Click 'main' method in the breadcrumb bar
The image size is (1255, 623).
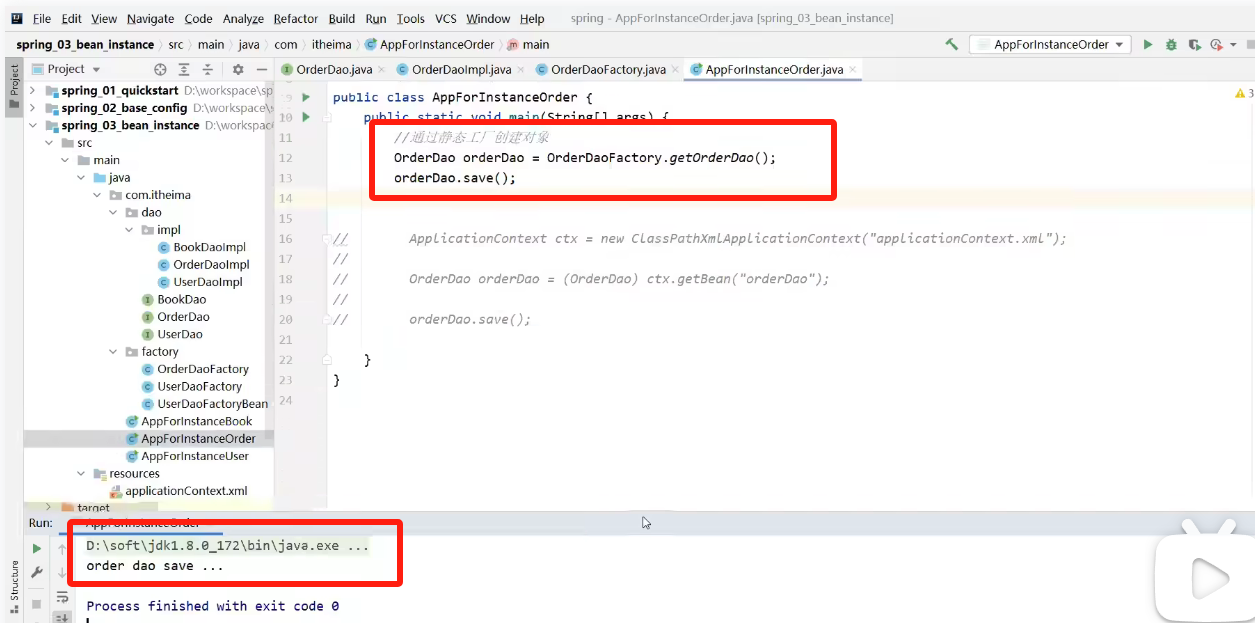(x=529, y=44)
